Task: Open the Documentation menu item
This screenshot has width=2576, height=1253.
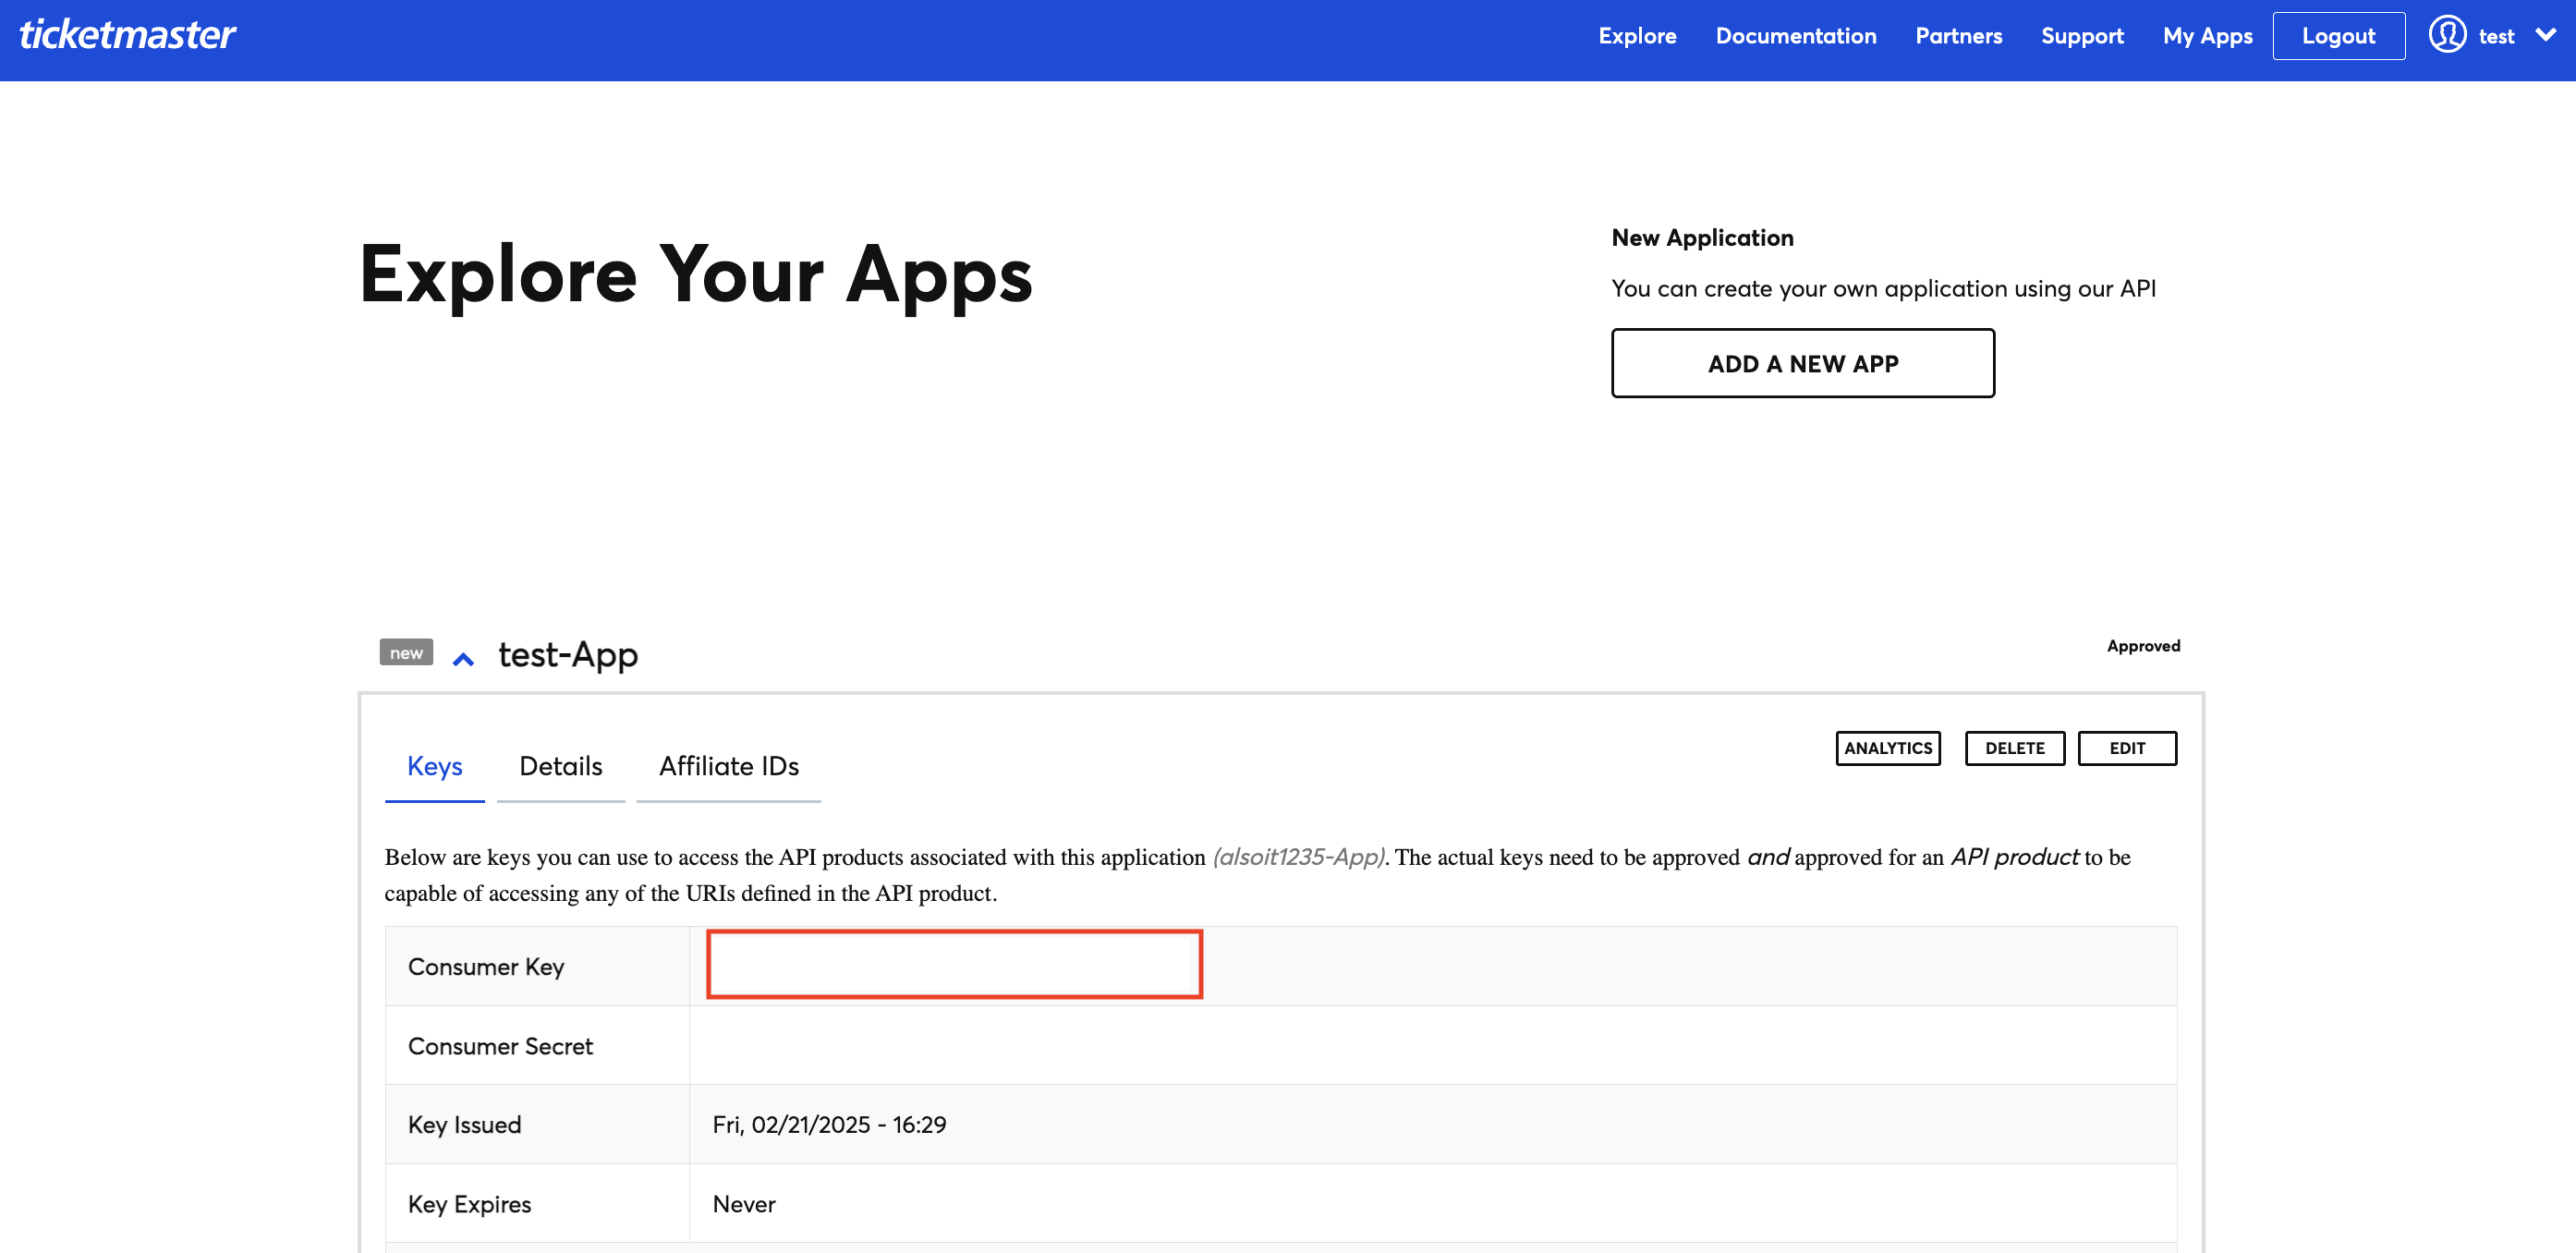Action: tap(1796, 36)
